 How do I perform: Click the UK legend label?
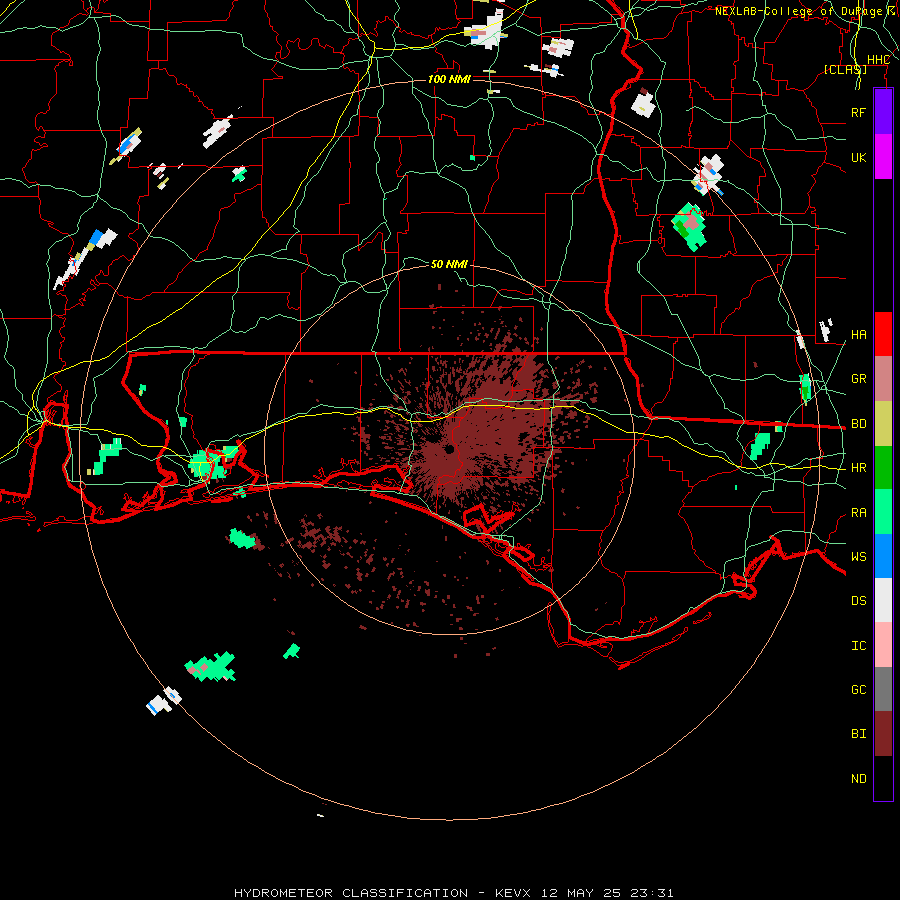858,157
